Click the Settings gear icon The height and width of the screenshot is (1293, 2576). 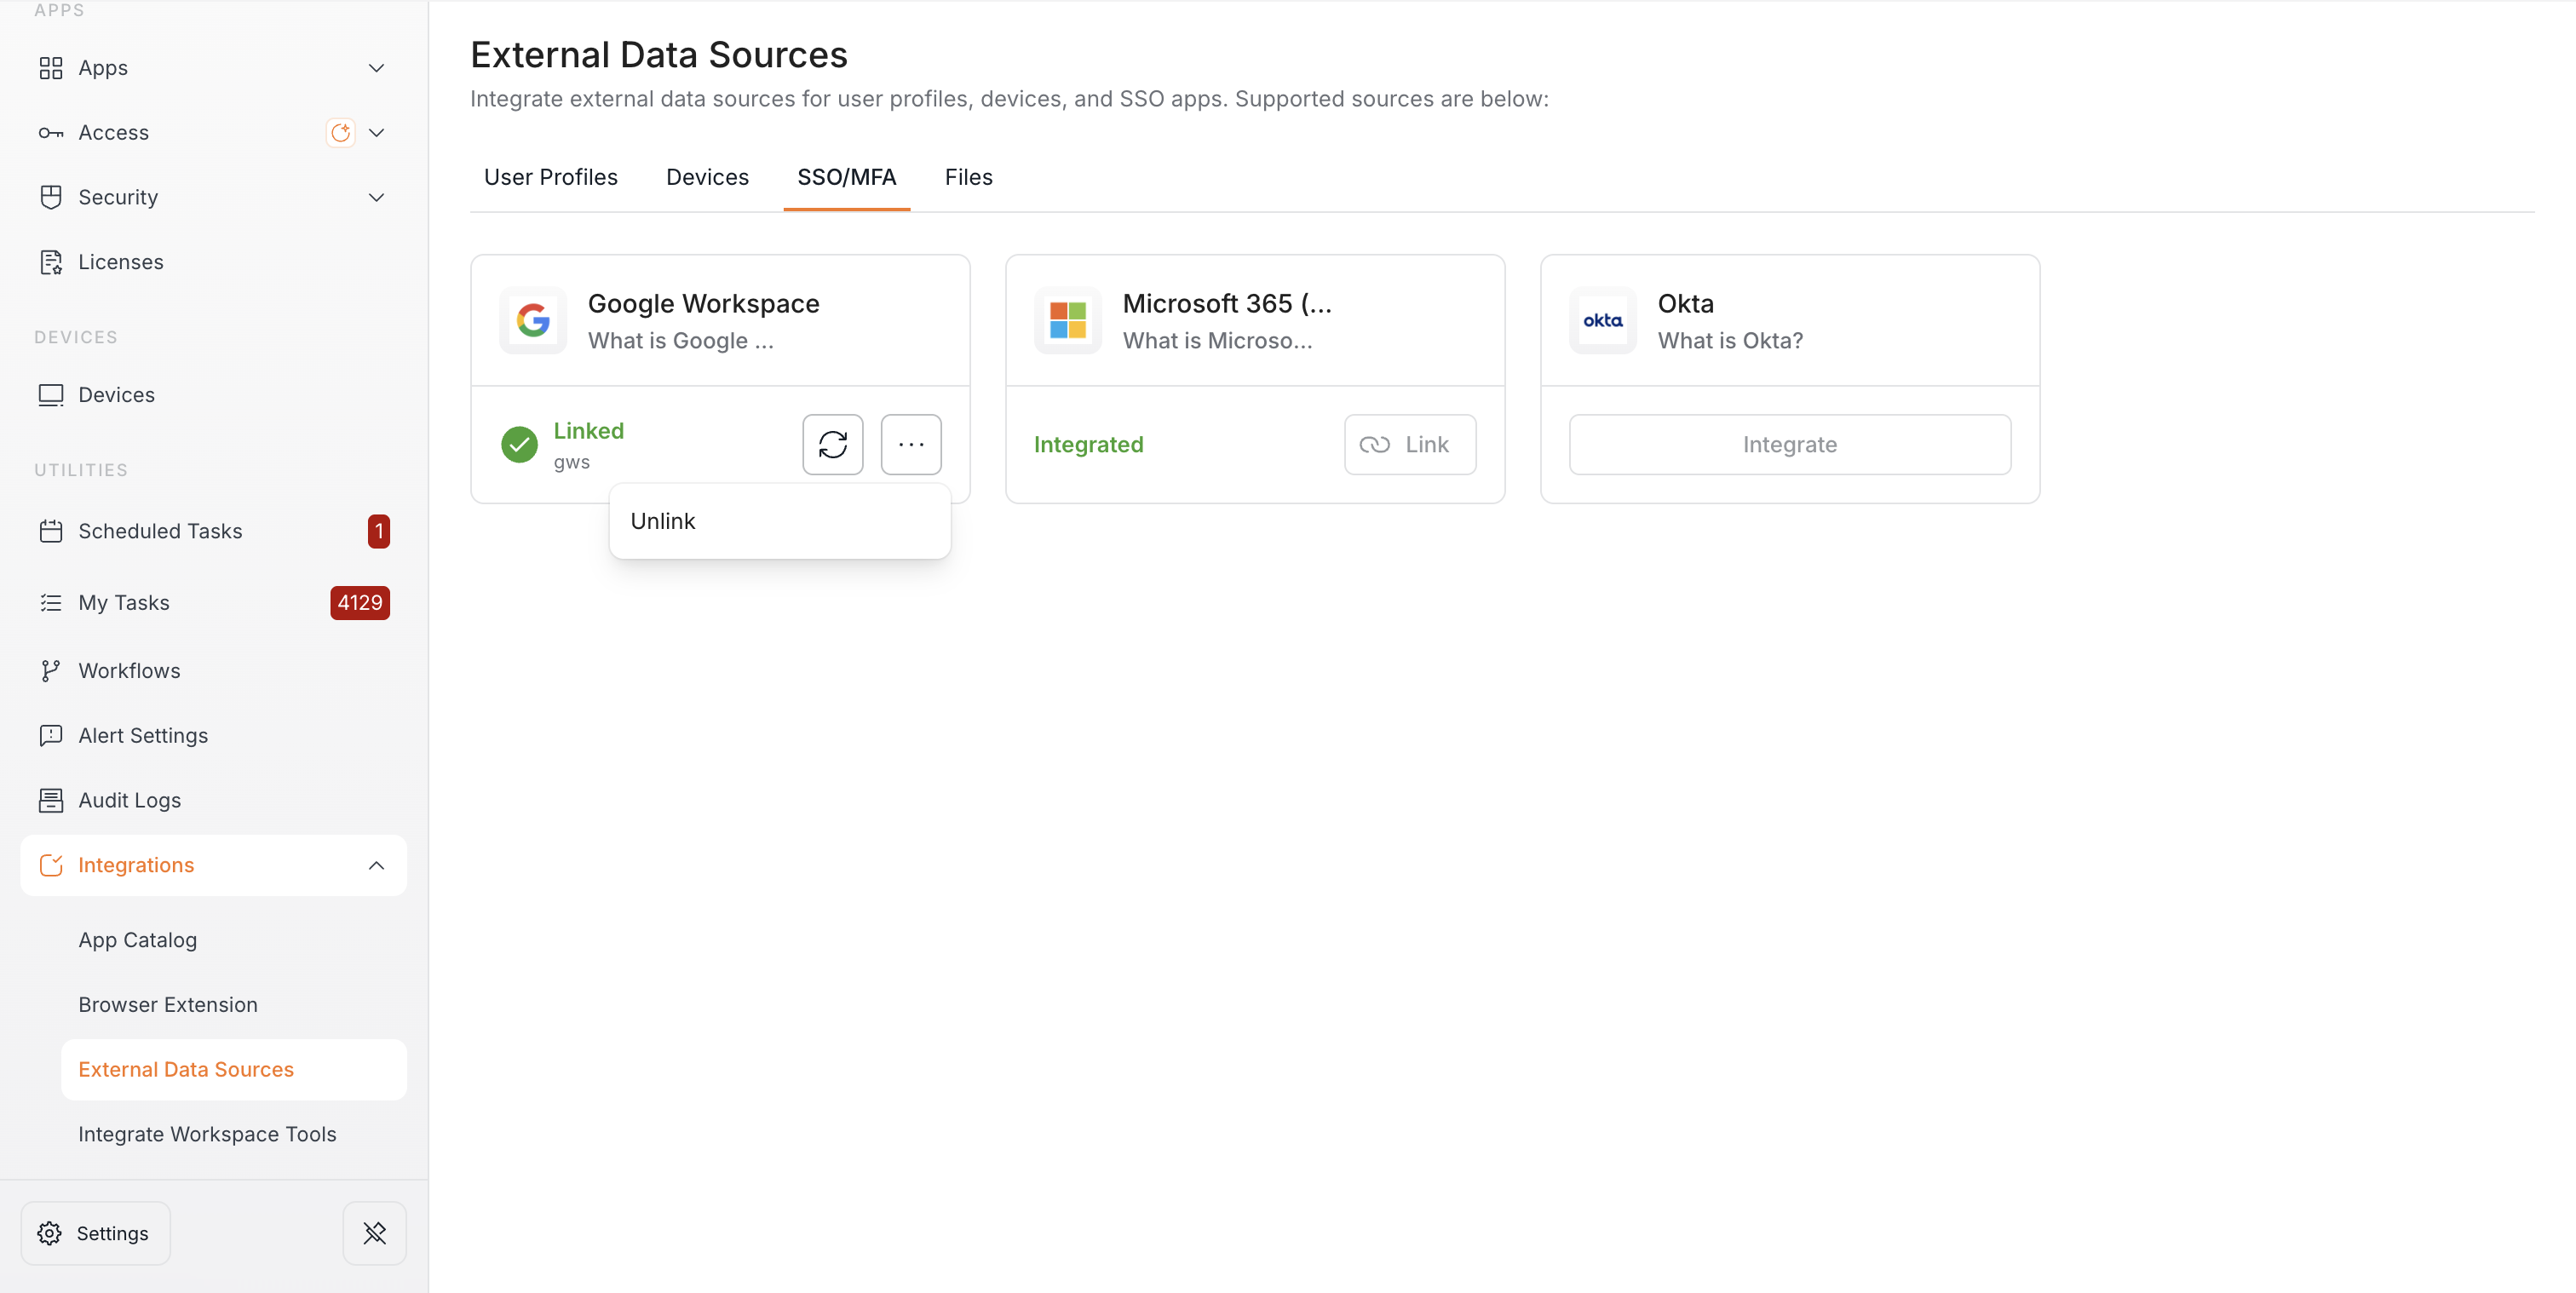50,1233
